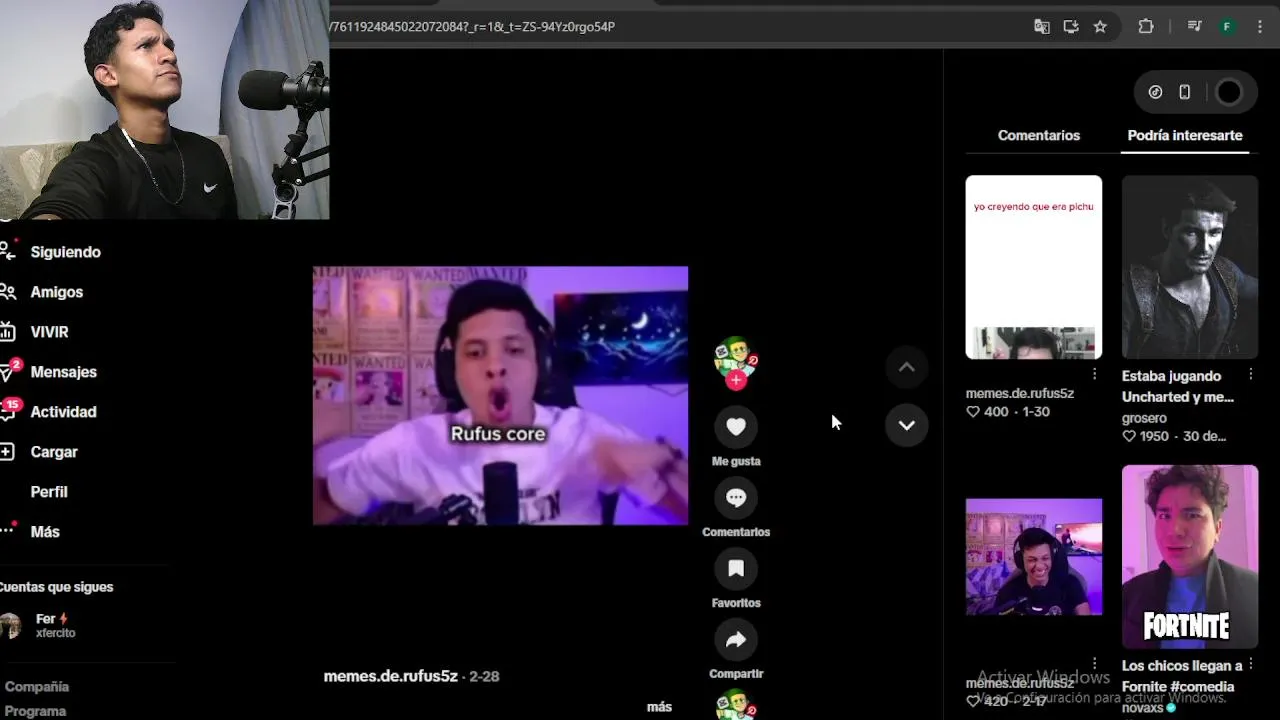Expand description with 'más' link
The height and width of the screenshot is (720, 1280).
tap(659, 707)
